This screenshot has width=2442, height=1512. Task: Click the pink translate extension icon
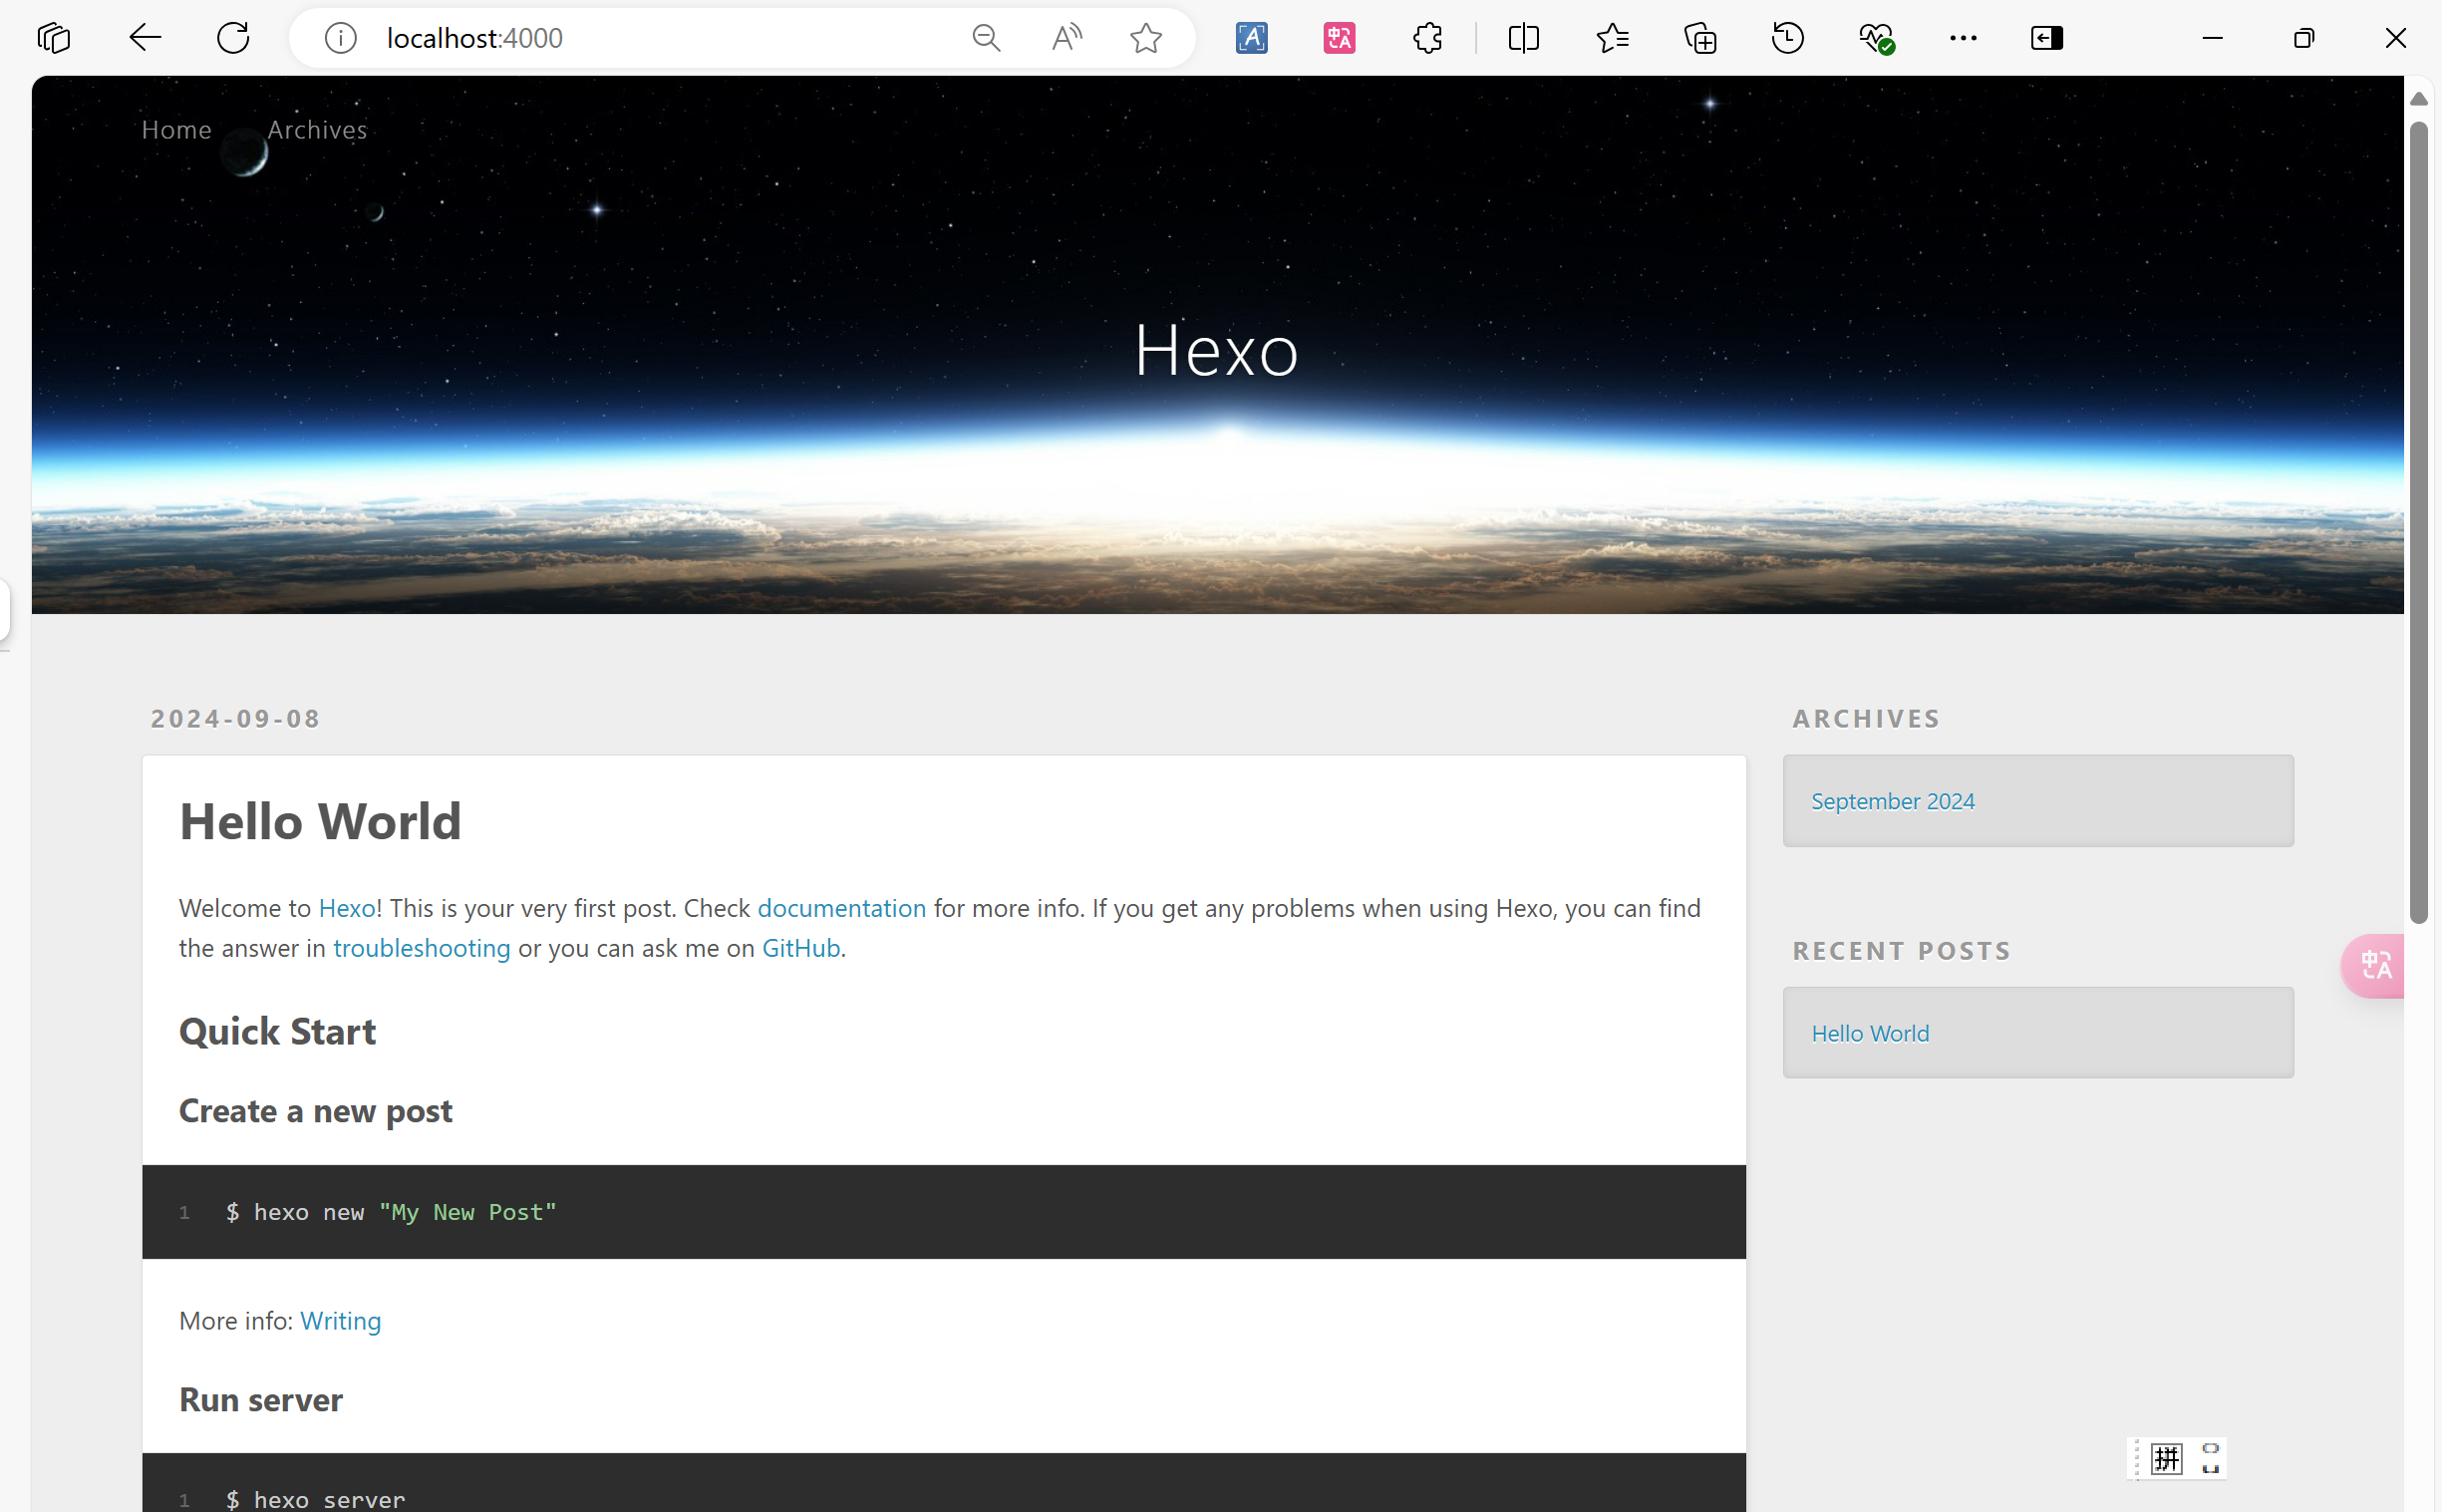(x=1339, y=38)
